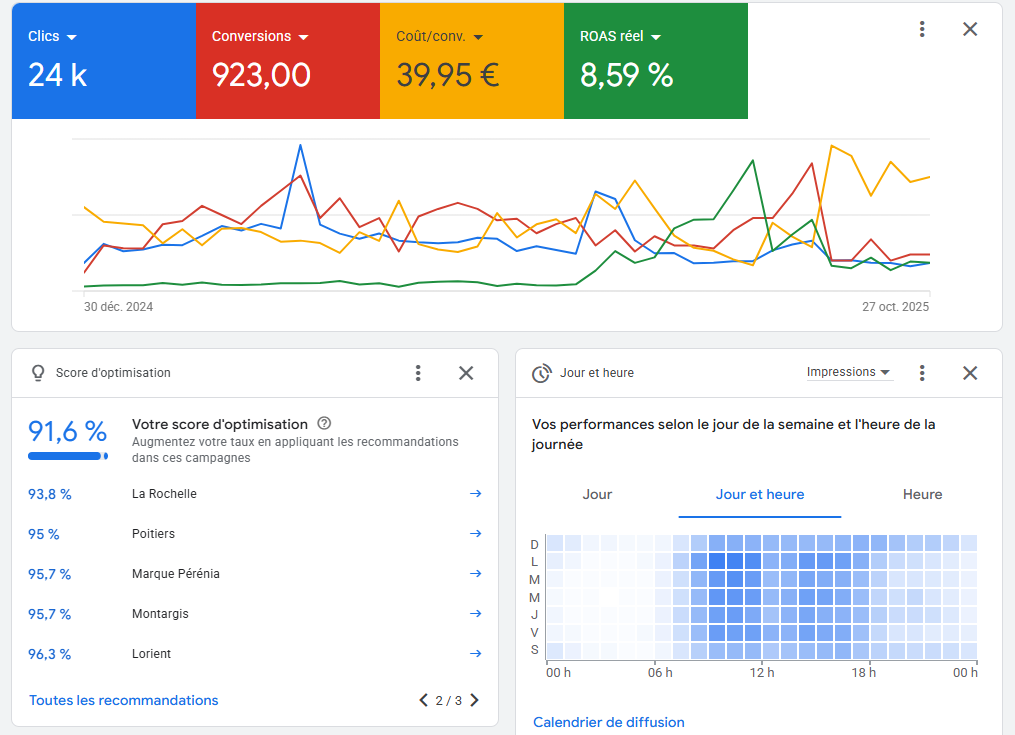
Task: Click Lorient campaign name
Action: point(151,653)
